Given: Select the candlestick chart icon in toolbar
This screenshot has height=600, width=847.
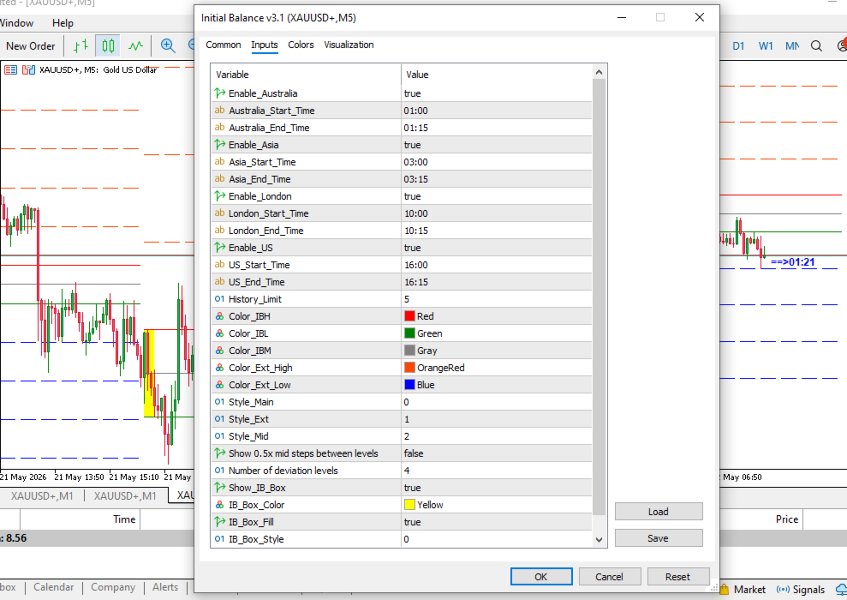Looking at the screenshot, I should pyautogui.click(x=108, y=46).
